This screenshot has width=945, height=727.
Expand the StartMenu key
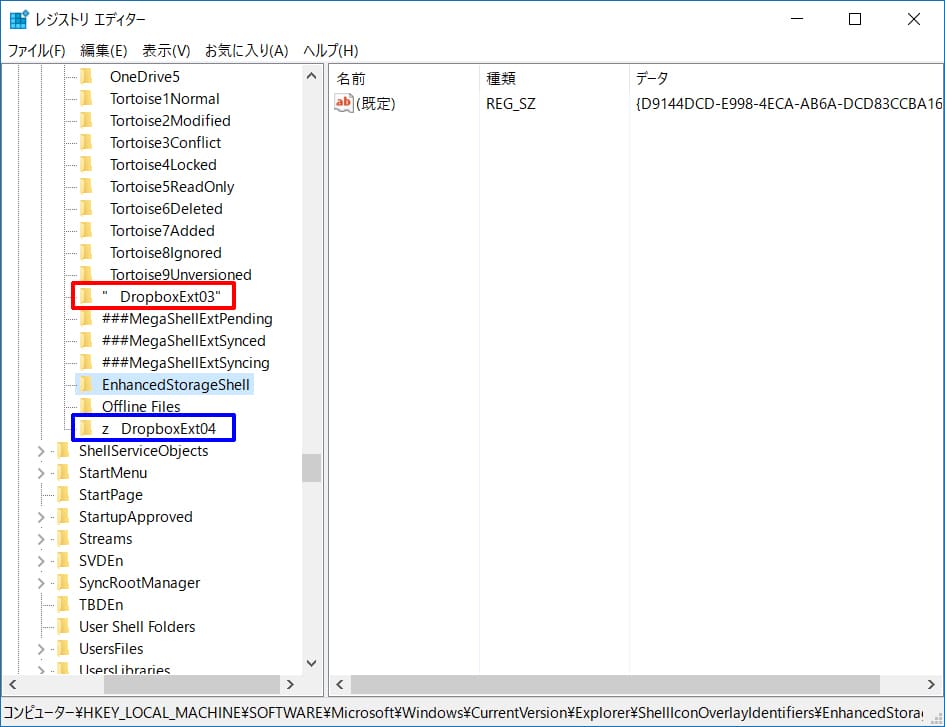point(40,473)
